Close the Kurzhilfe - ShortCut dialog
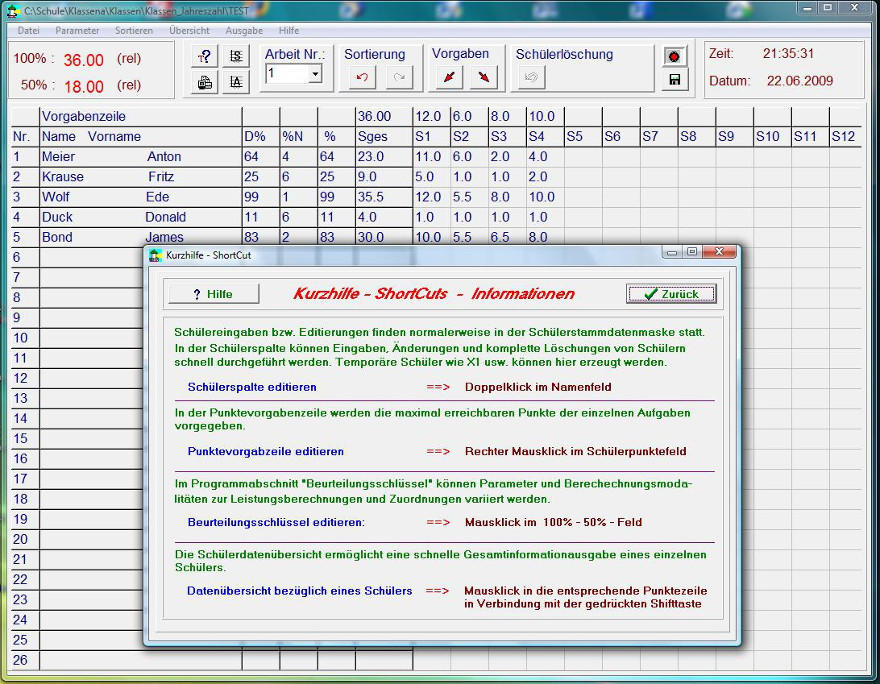880x684 pixels. click(720, 253)
